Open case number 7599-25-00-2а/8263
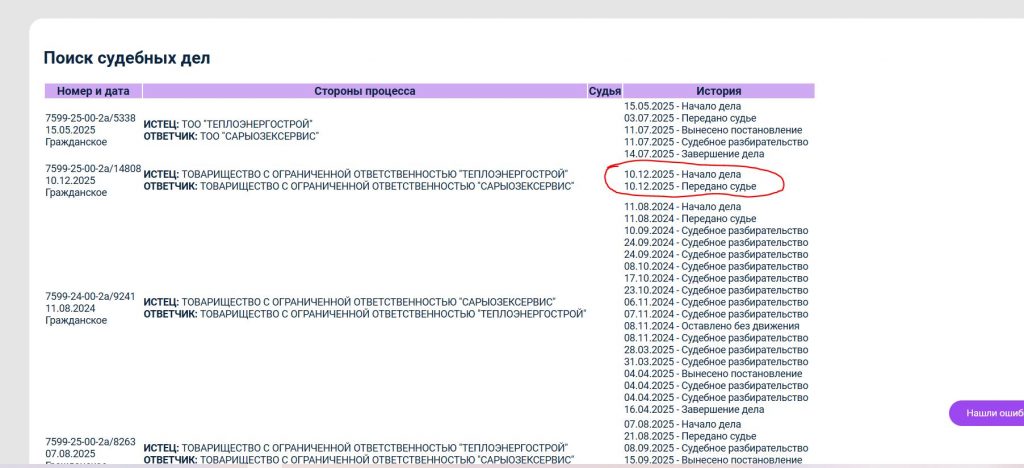This screenshot has height=468, width=1024. (x=91, y=441)
